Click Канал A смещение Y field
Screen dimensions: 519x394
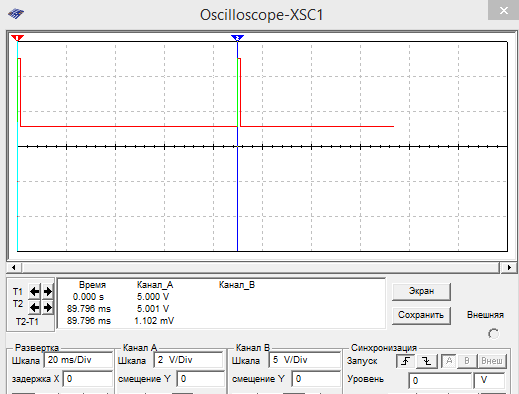tap(200, 379)
